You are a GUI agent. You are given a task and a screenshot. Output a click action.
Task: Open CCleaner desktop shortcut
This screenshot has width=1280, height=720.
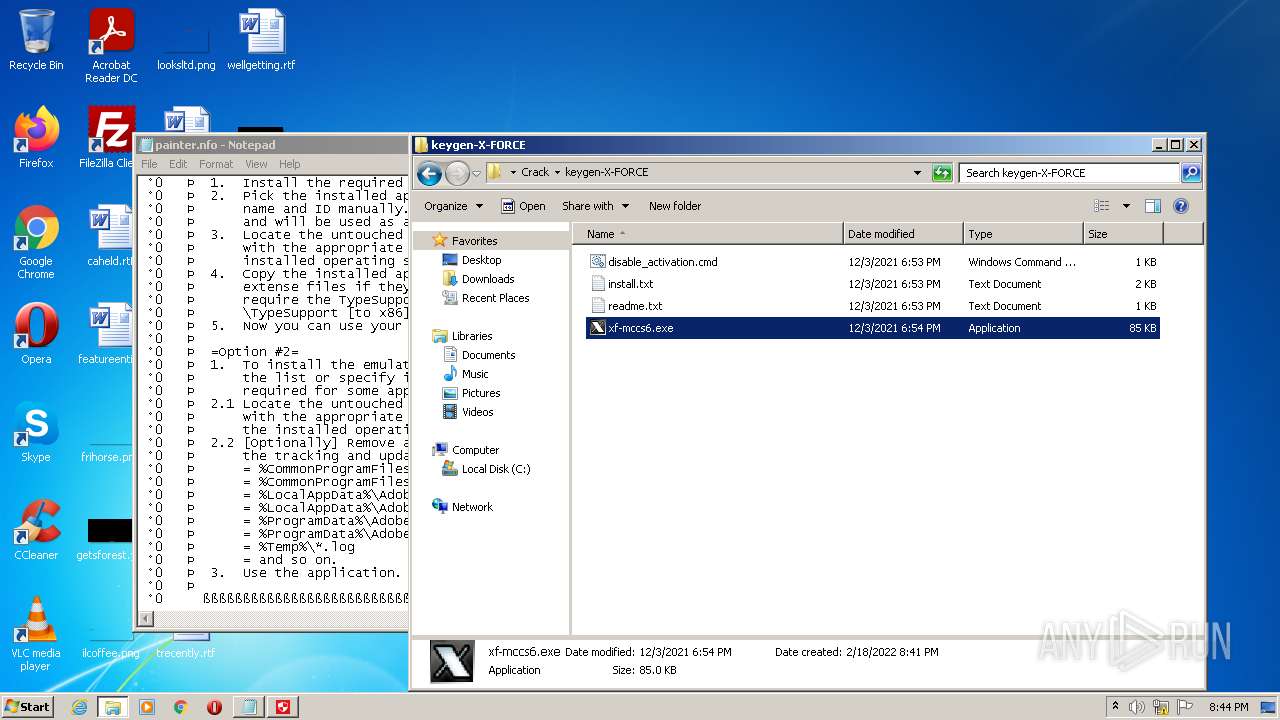(x=36, y=531)
